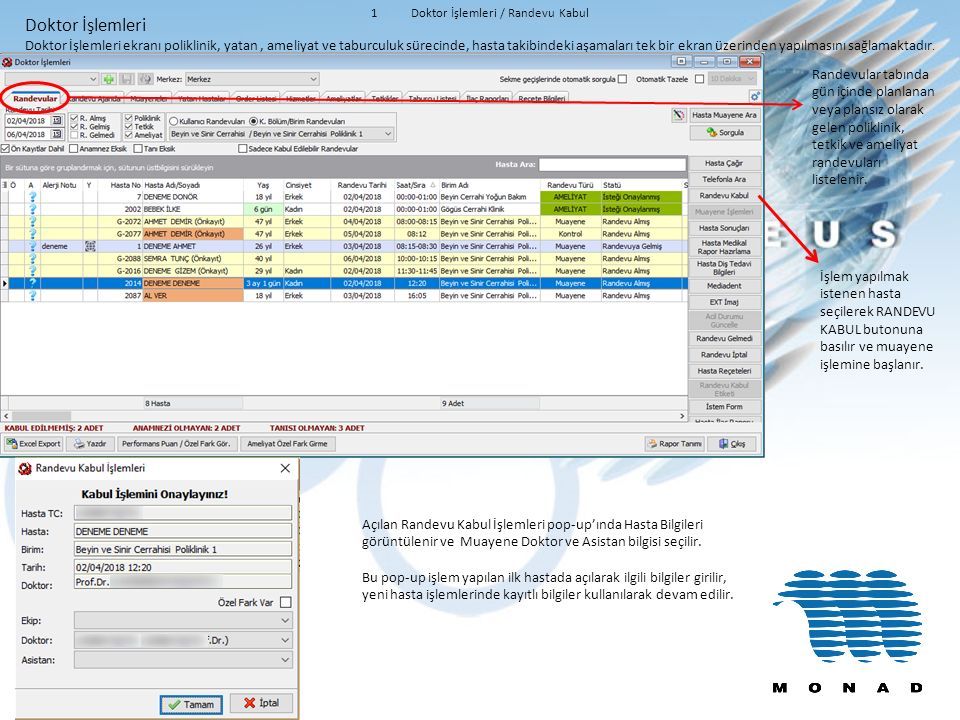The width and height of the screenshot is (960, 720).
Task: Enable Tanı Eksik checkbox
Action: tap(138, 149)
